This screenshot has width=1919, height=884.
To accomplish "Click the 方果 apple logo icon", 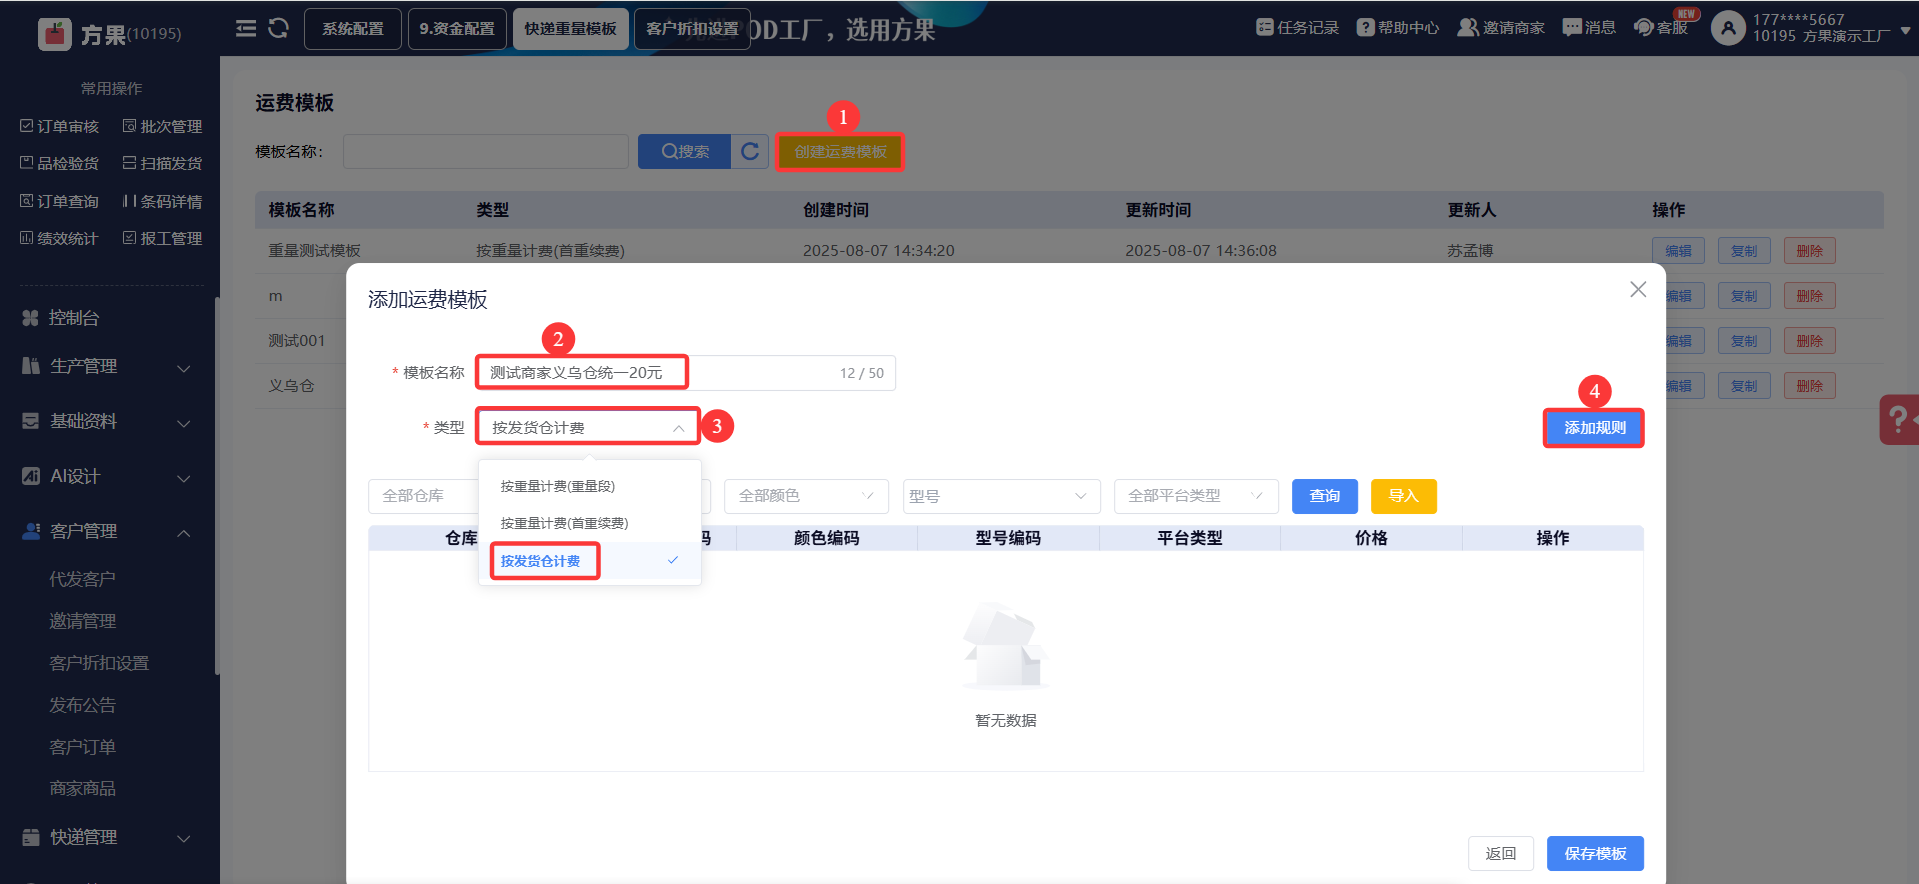I will click(x=54, y=34).
